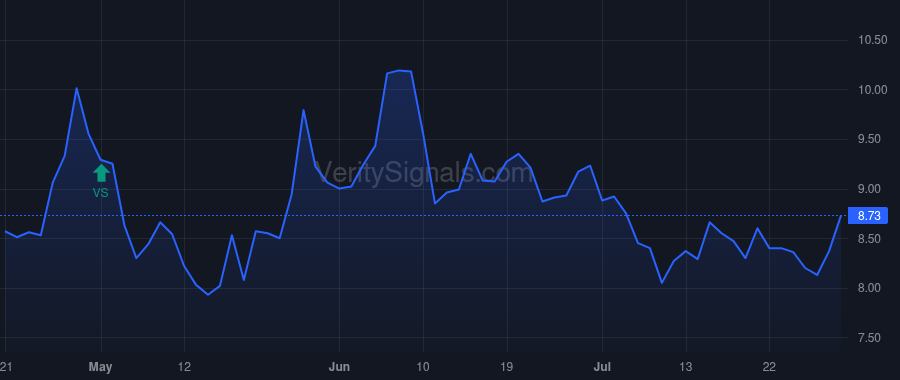Click the 10 date axis label
Image resolution: width=900 pixels, height=380 pixels.
423,366
